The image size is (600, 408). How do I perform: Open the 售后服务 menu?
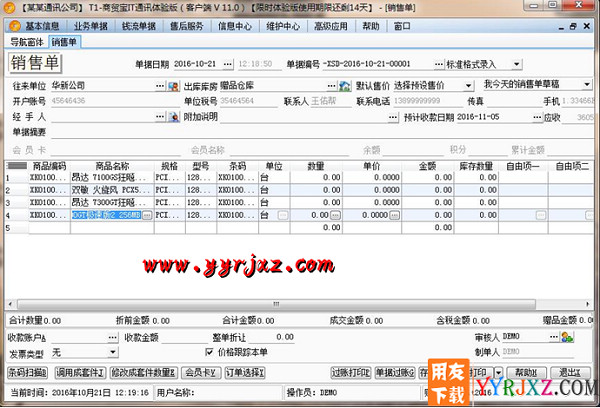click(x=187, y=26)
